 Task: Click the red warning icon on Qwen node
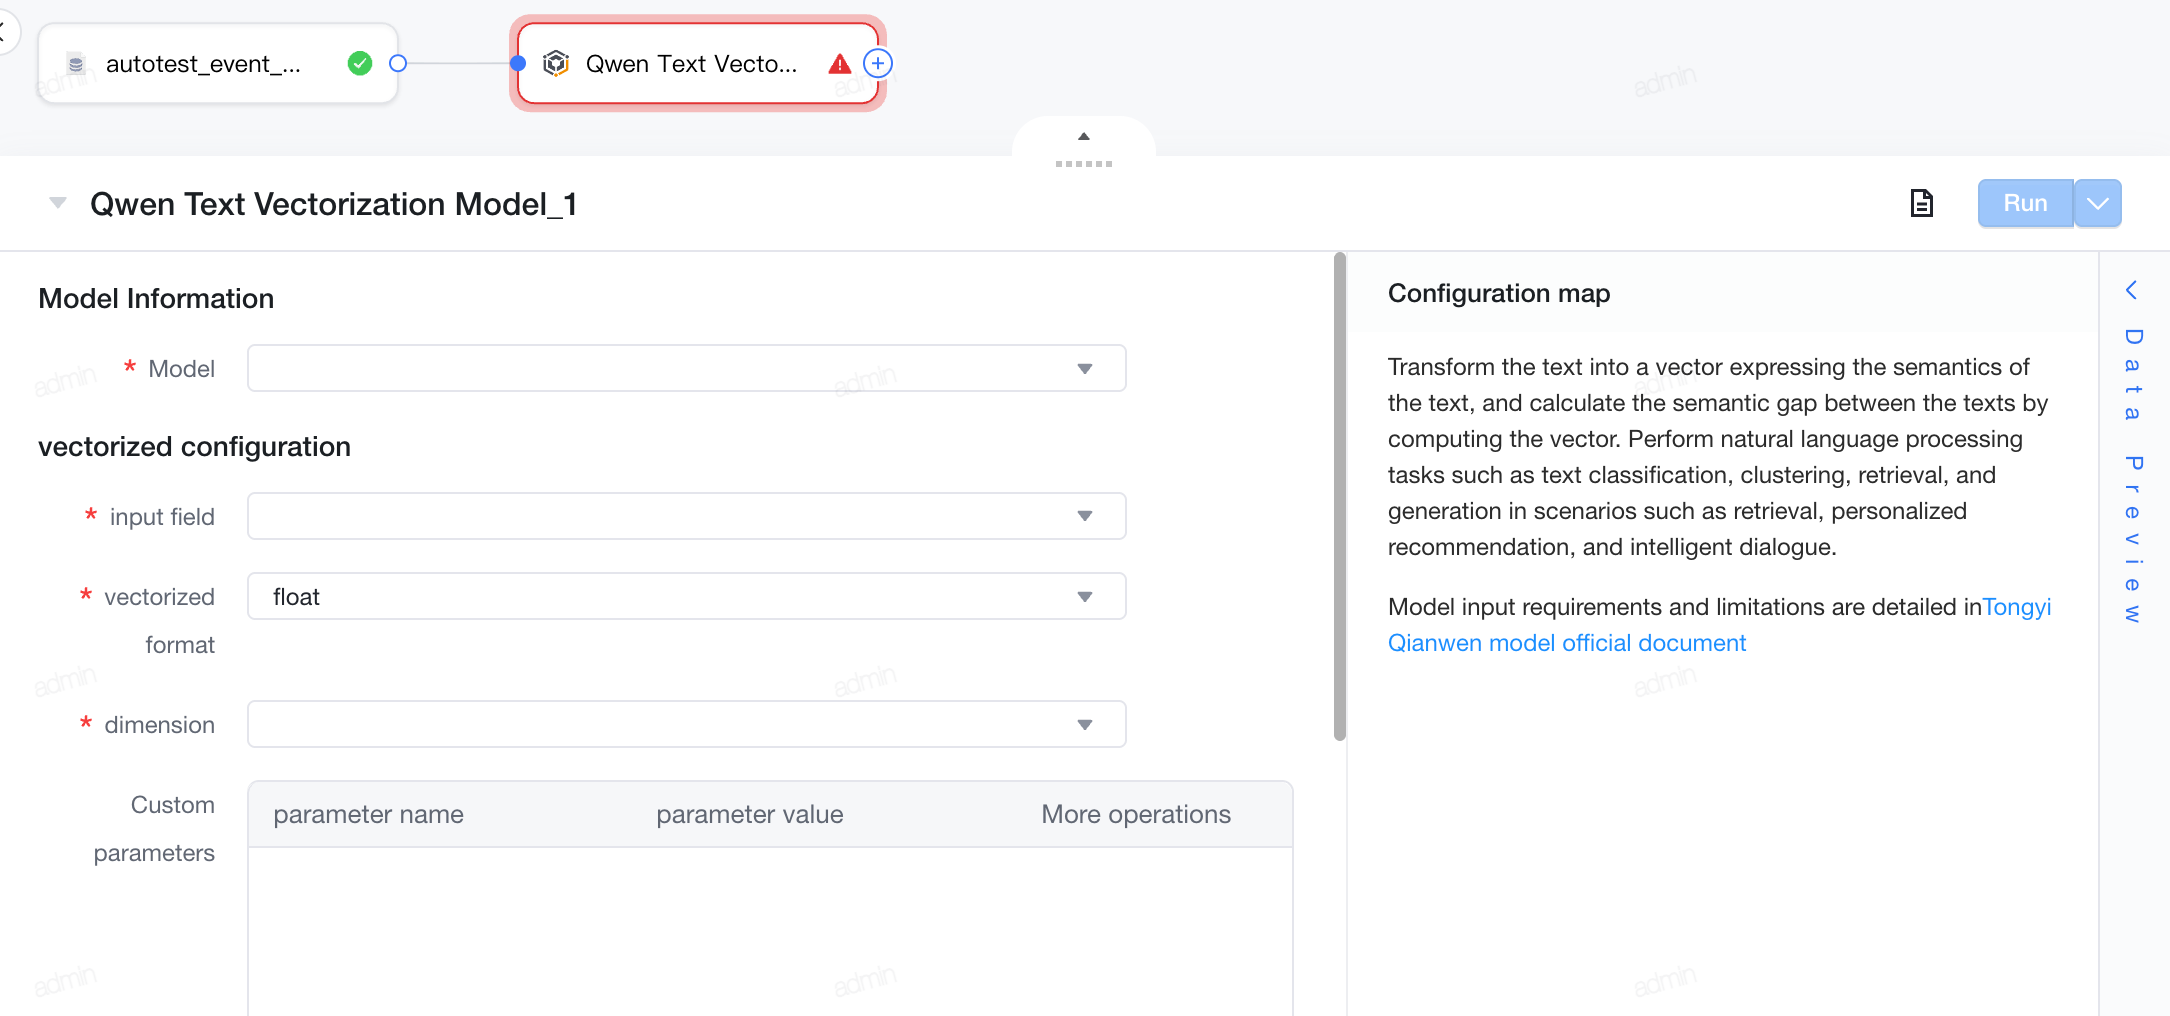[840, 64]
